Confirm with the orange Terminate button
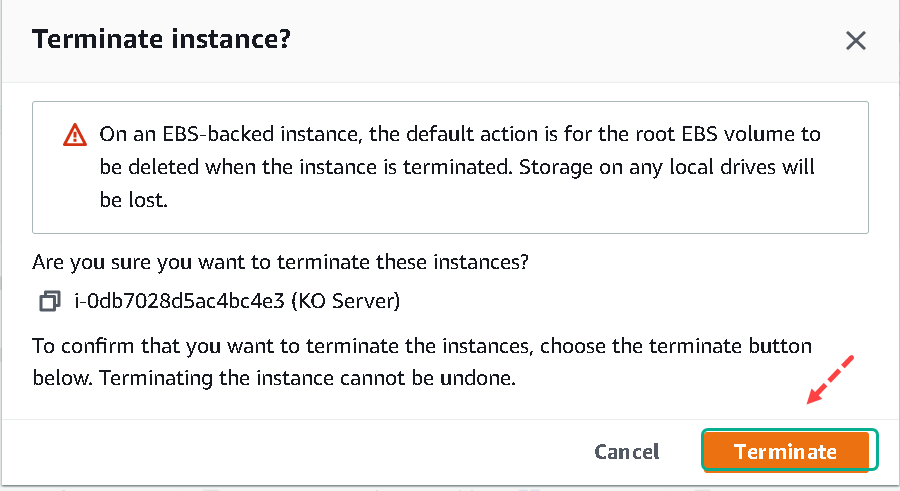The width and height of the screenshot is (900, 491). tap(785, 451)
